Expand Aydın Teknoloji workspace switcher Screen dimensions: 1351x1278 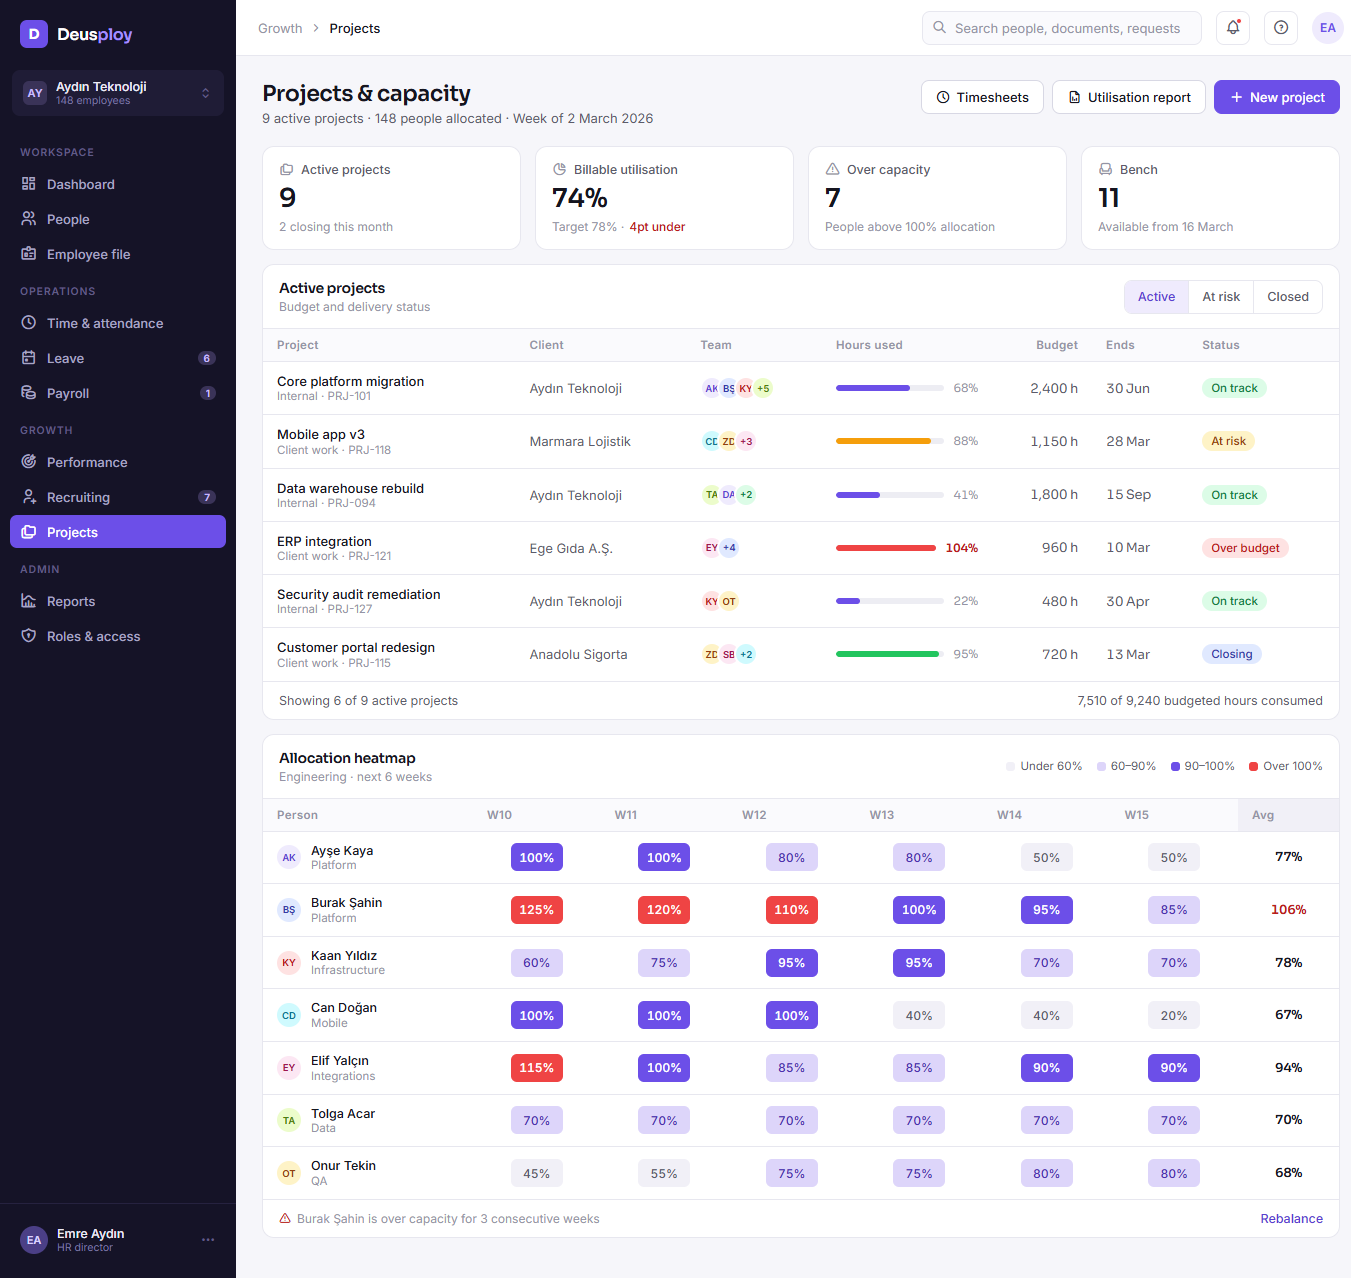coord(118,93)
